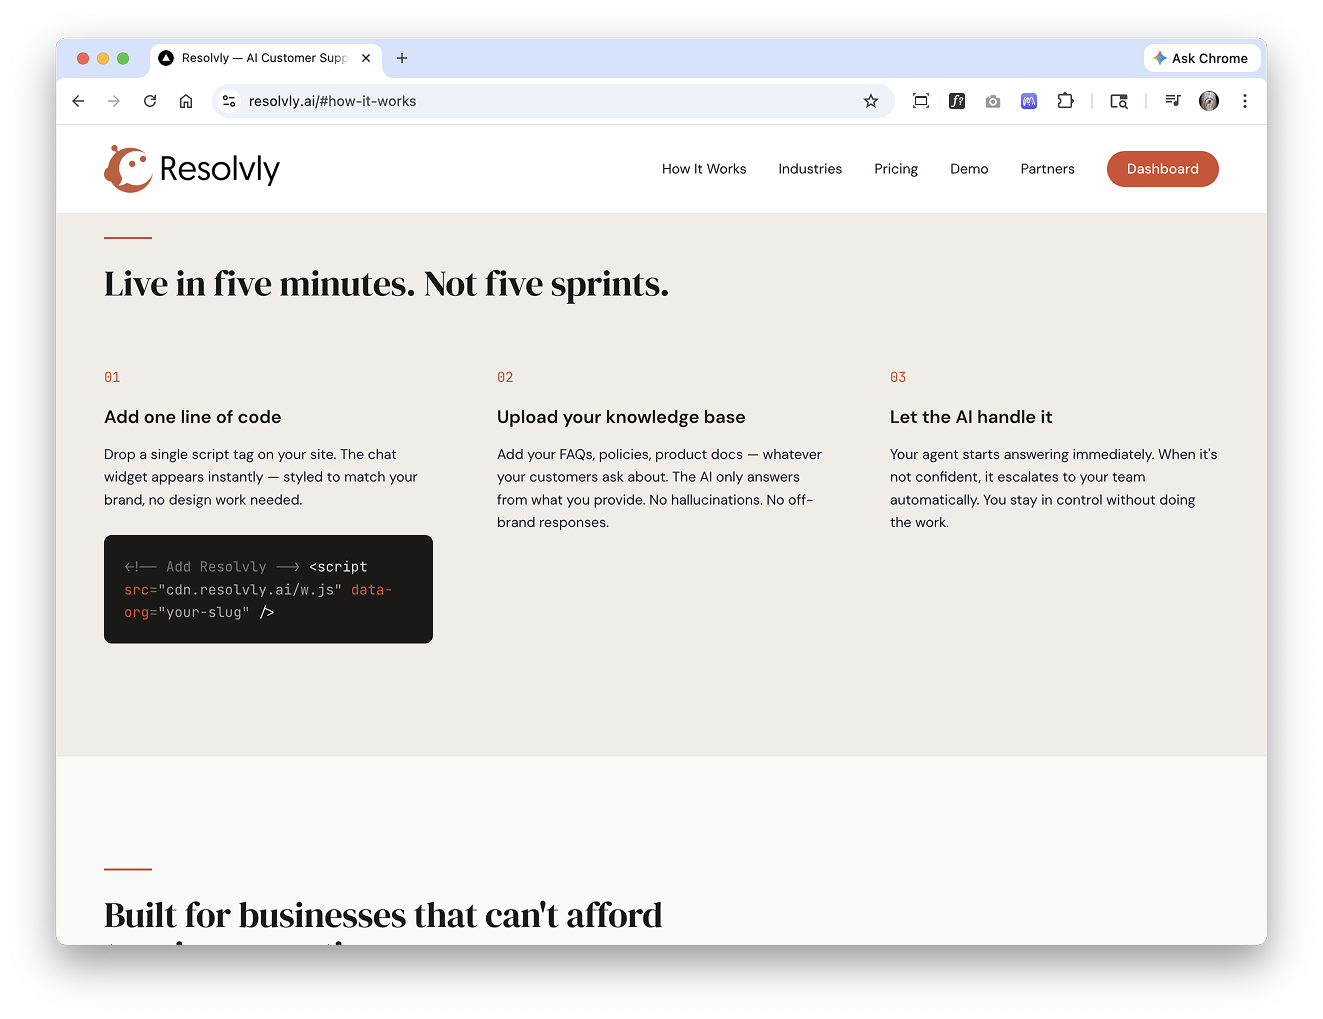Image resolution: width=1323 pixels, height=1019 pixels.
Task: Click the Dashboard button
Action: [1162, 169]
